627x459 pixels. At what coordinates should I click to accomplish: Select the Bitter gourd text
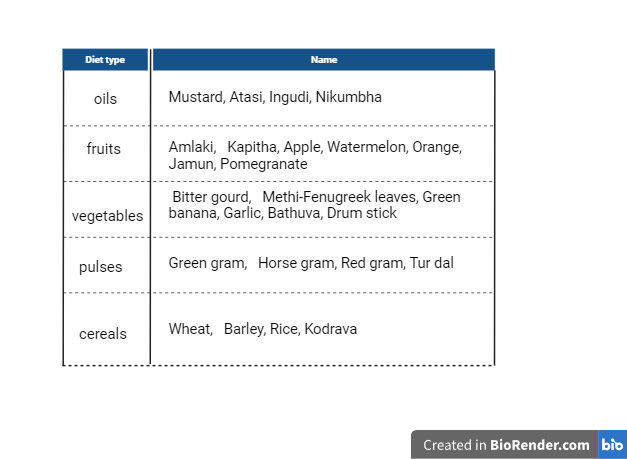[210, 197]
